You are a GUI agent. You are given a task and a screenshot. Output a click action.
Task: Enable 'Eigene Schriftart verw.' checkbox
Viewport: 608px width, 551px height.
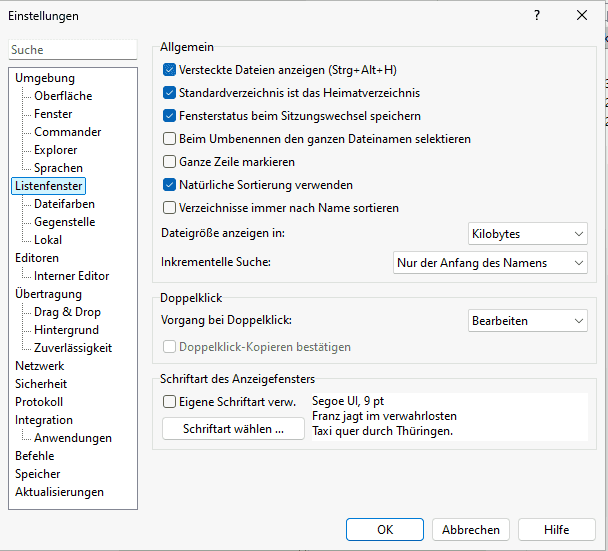[169, 401]
